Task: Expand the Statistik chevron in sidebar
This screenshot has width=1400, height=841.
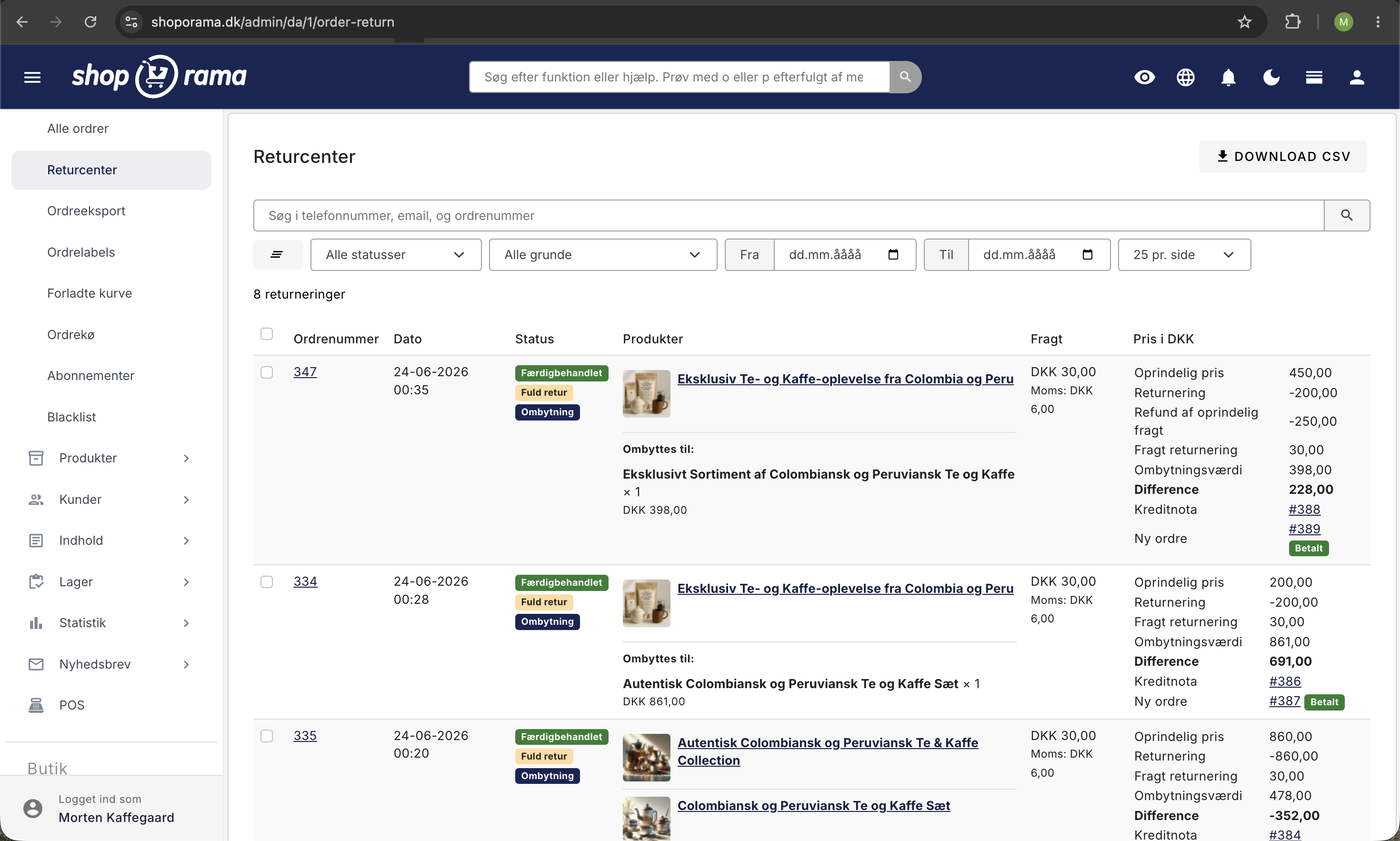Action: [186, 623]
